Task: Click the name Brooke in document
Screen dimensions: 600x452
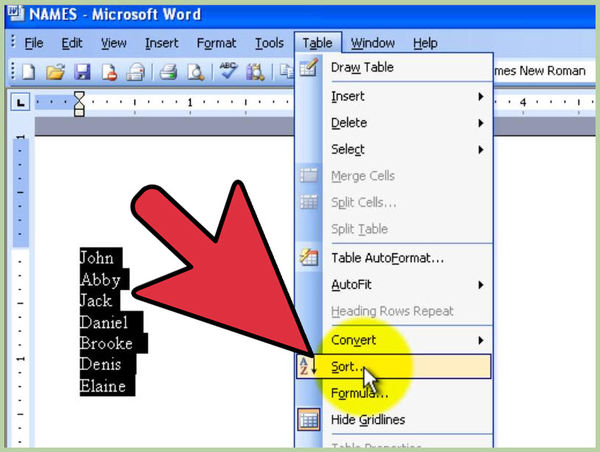Action: coord(106,343)
